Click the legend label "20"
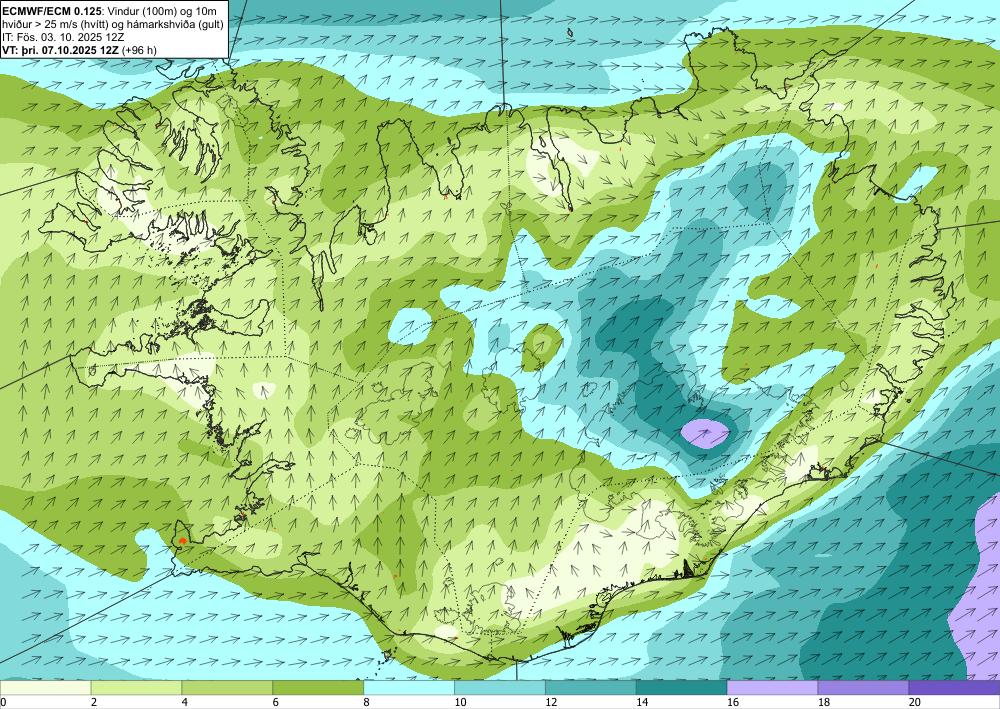This screenshot has width=1000, height=709. [915, 702]
